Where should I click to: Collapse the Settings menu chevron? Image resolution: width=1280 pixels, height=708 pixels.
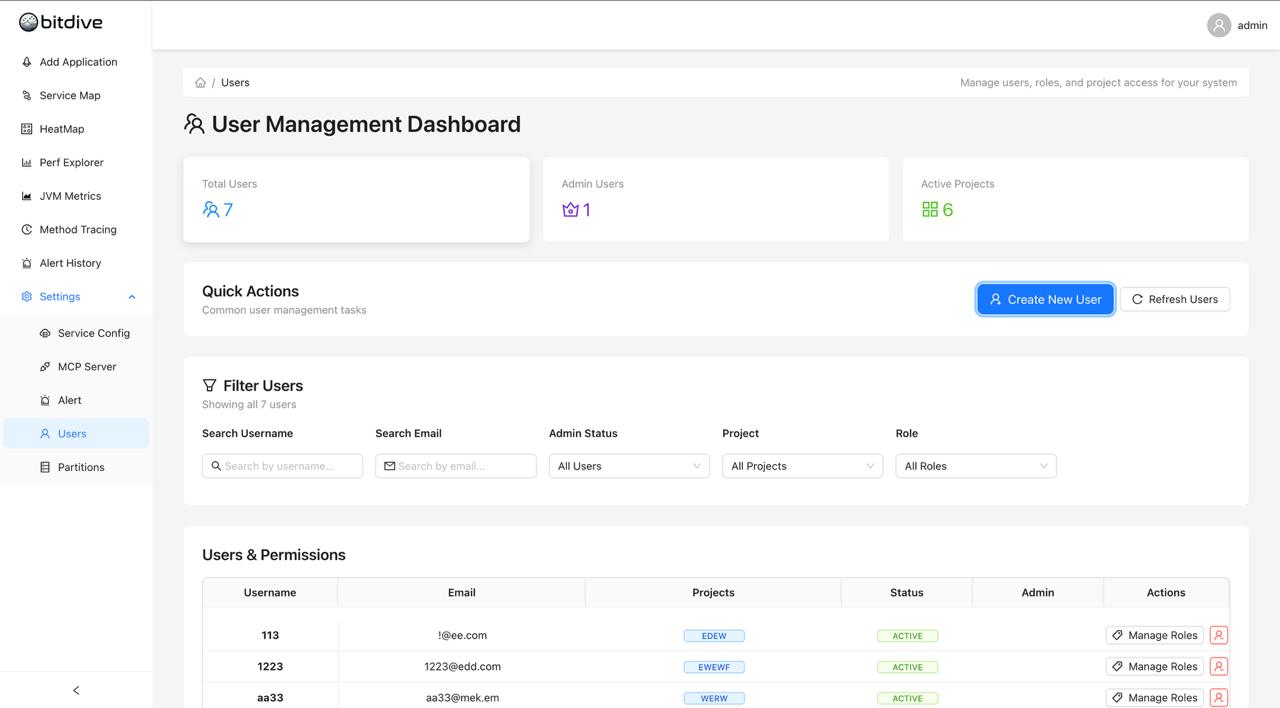coord(132,297)
